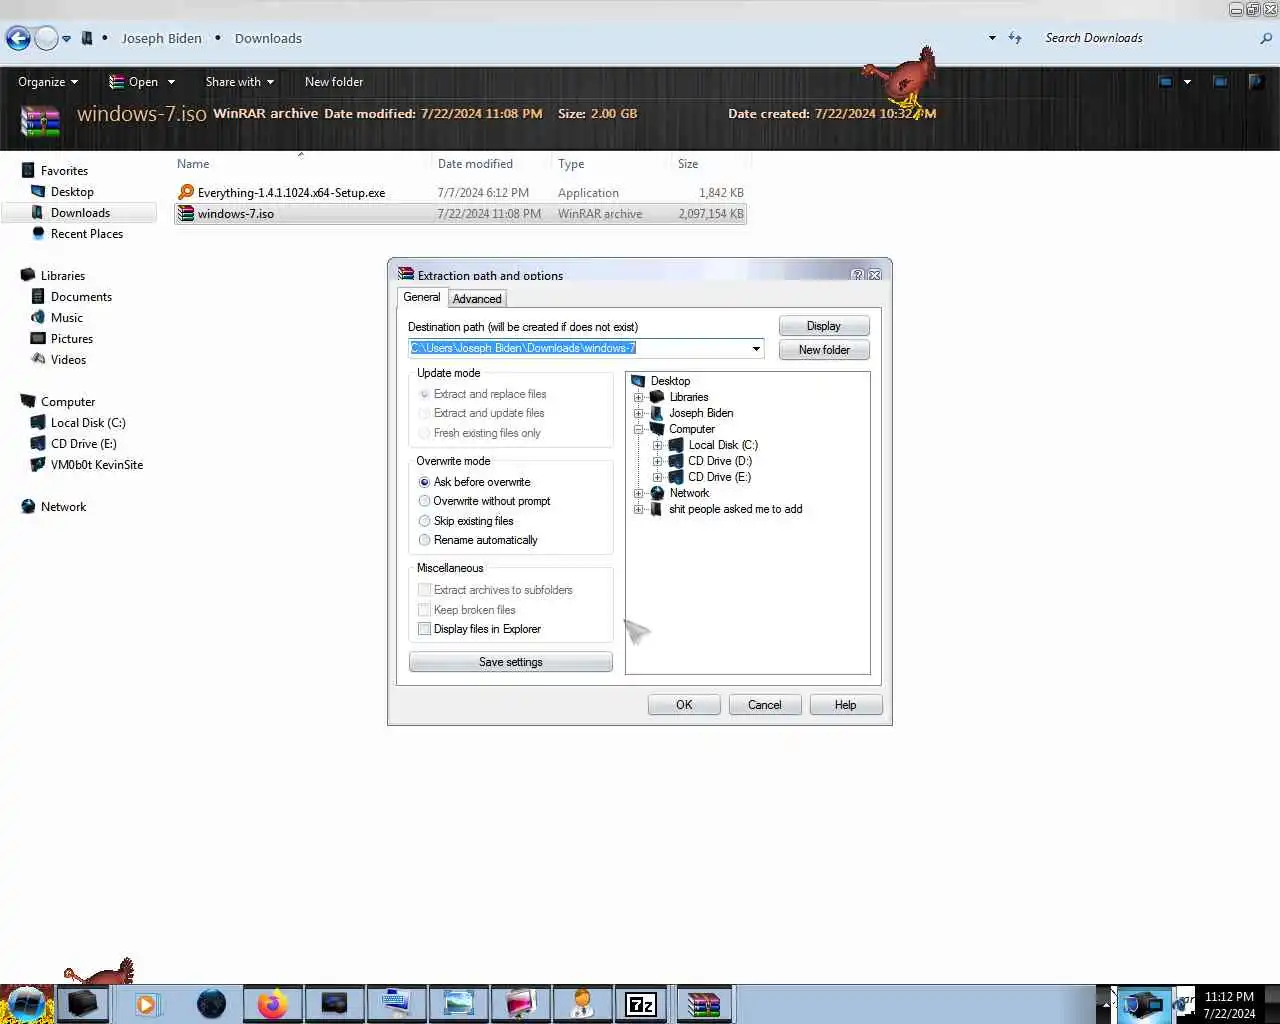
Task: Expand Network node in folder tree
Action: pyautogui.click(x=638, y=493)
